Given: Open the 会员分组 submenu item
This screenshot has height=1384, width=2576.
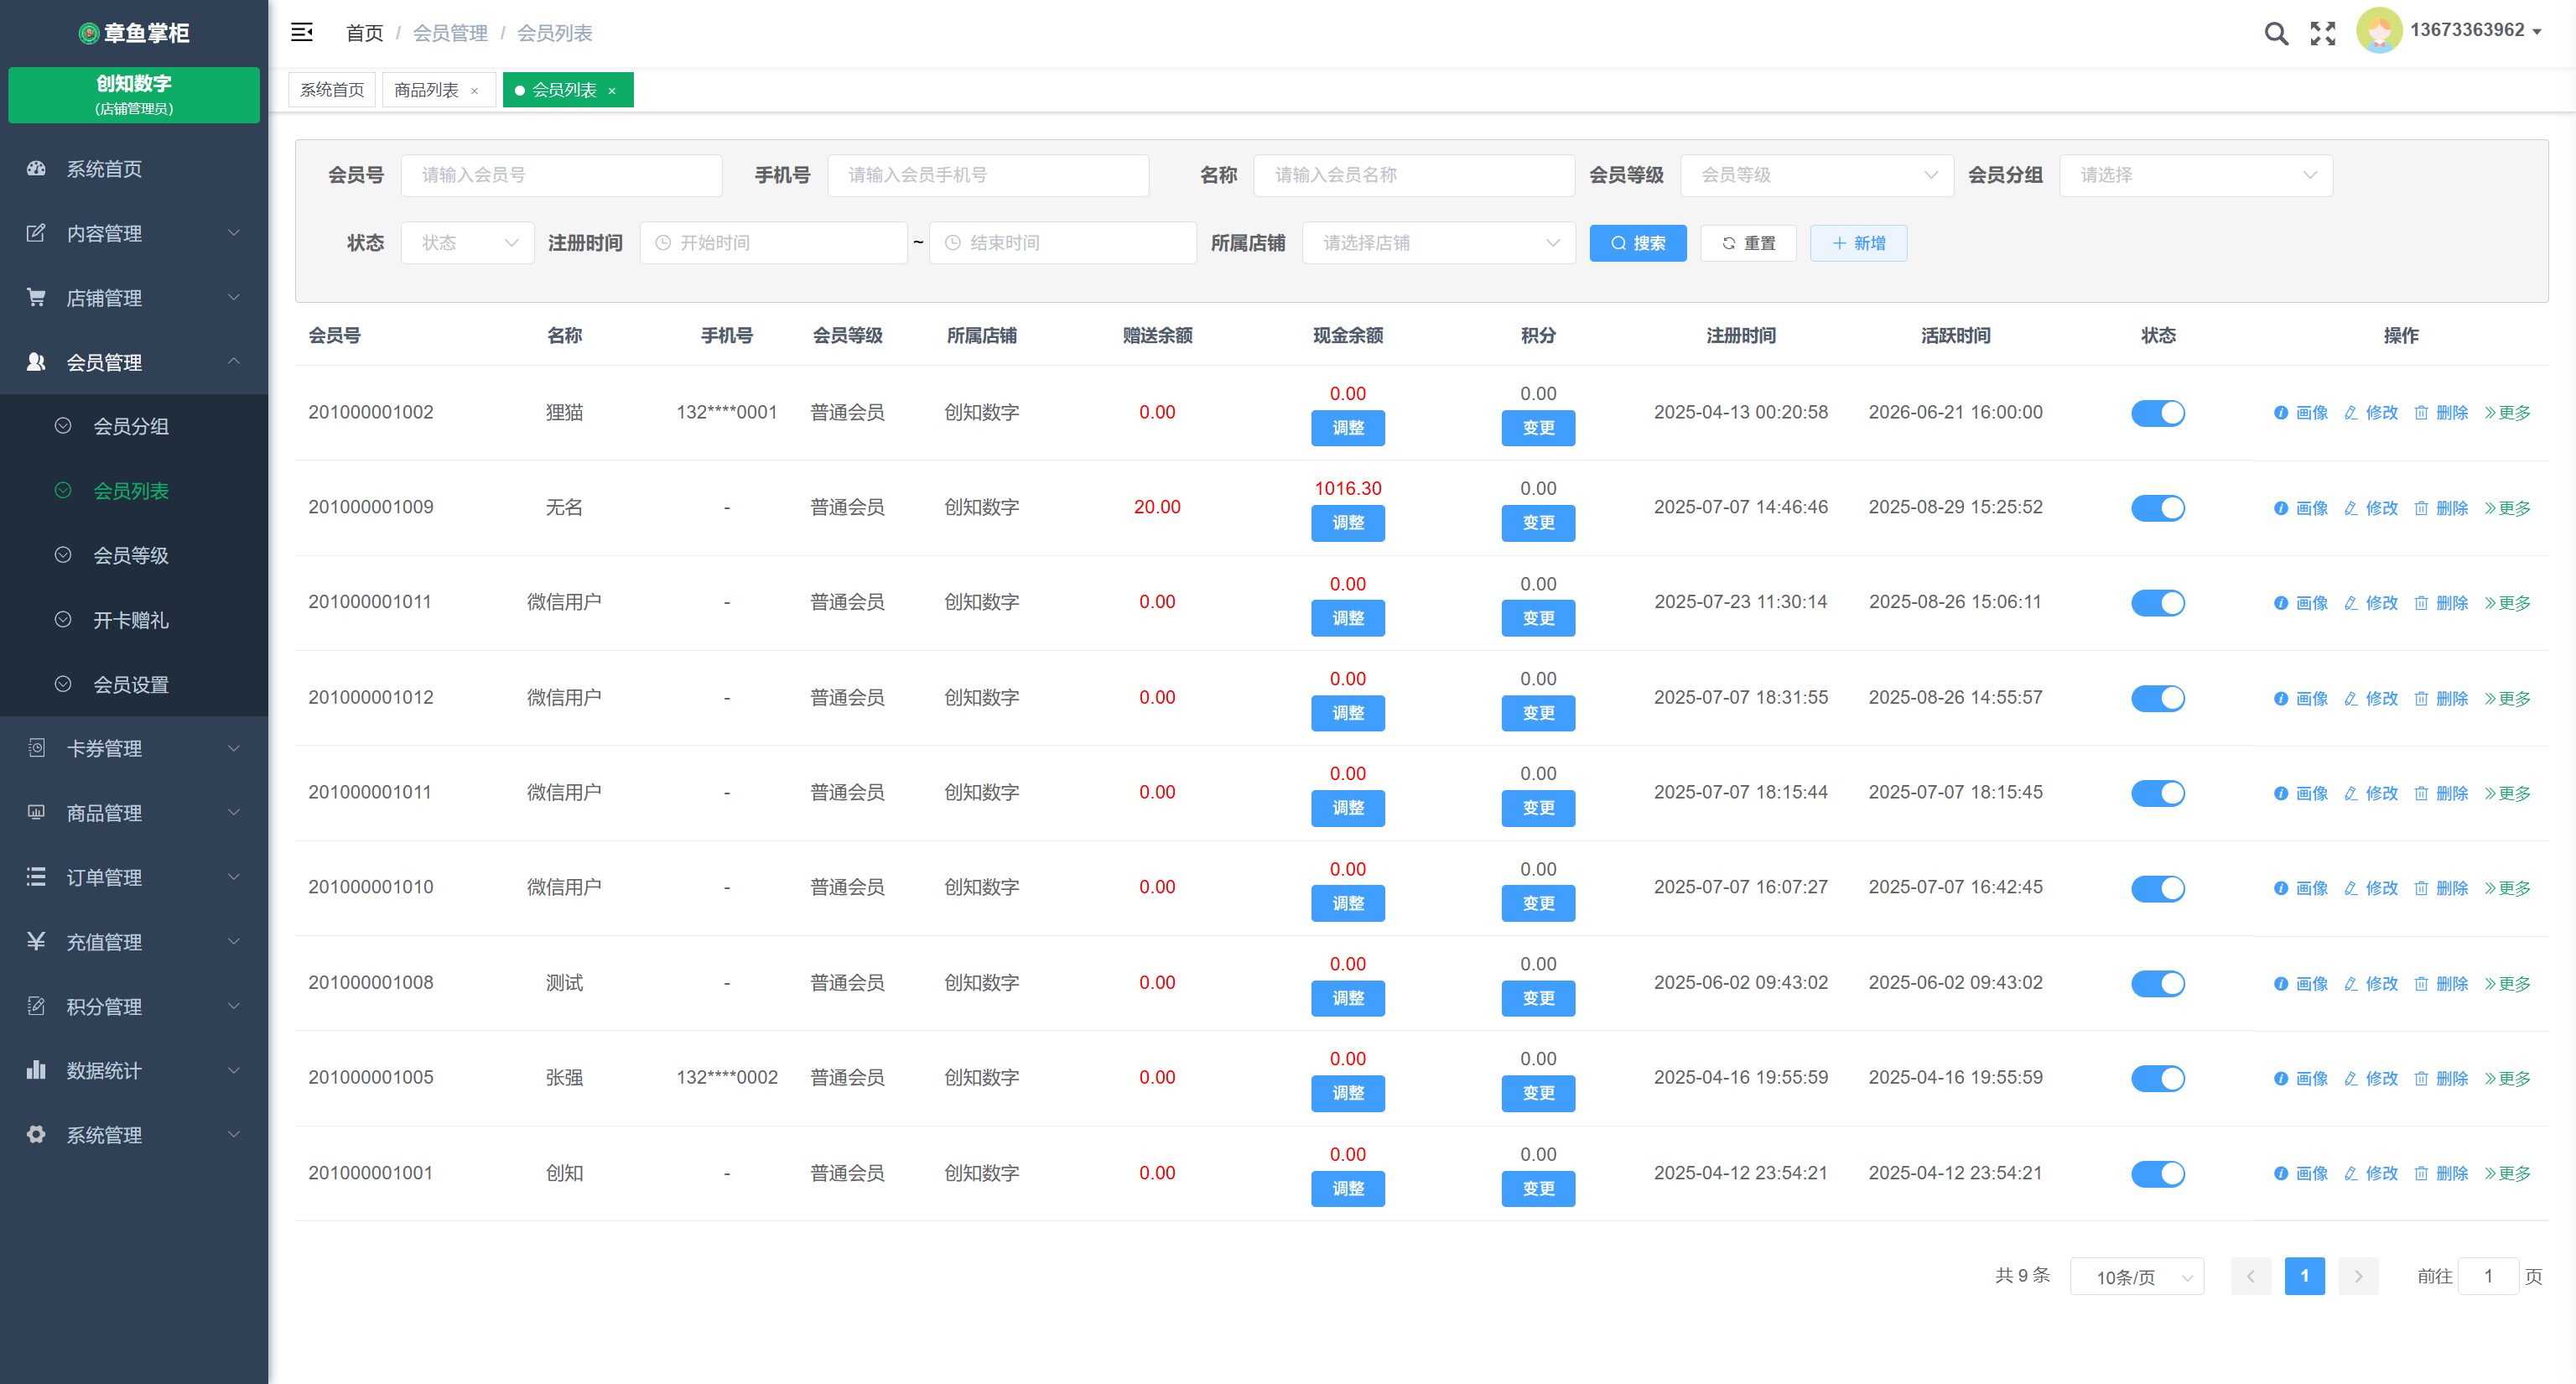Looking at the screenshot, I should [134, 426].
